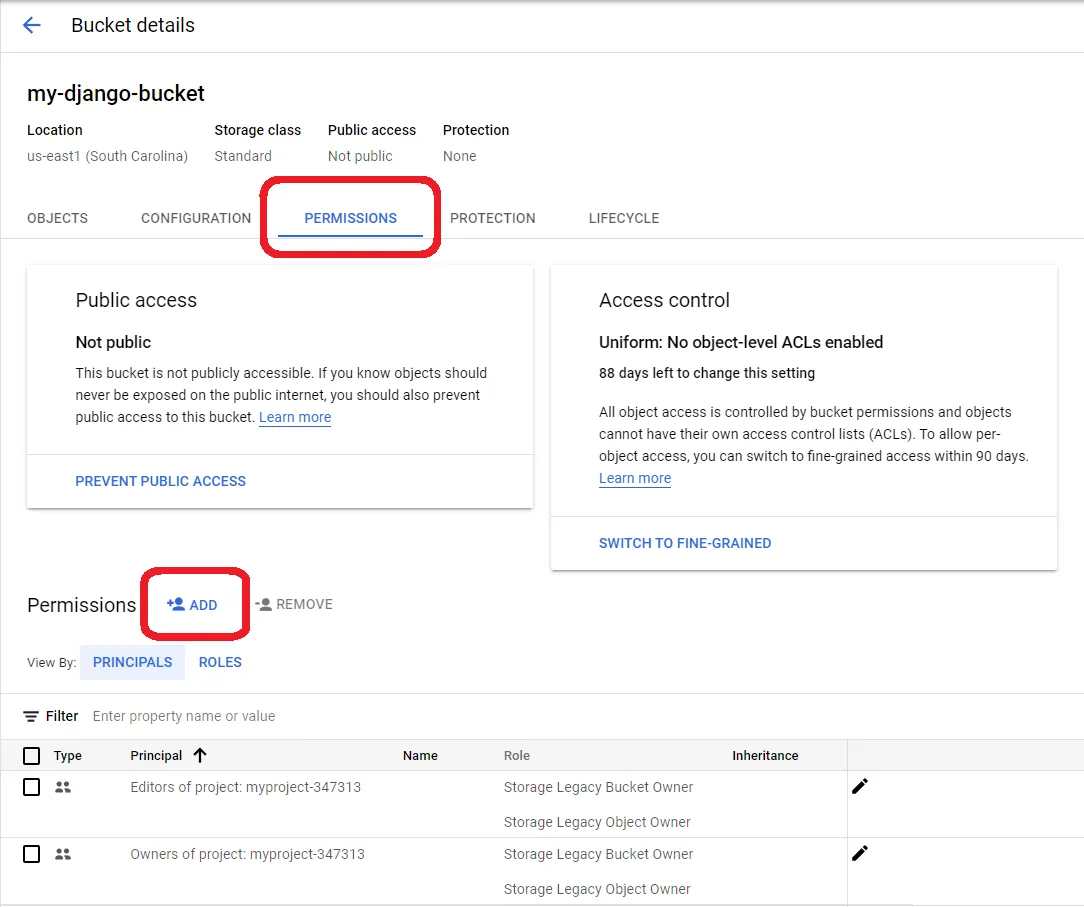Select the Protection tab

493,218
